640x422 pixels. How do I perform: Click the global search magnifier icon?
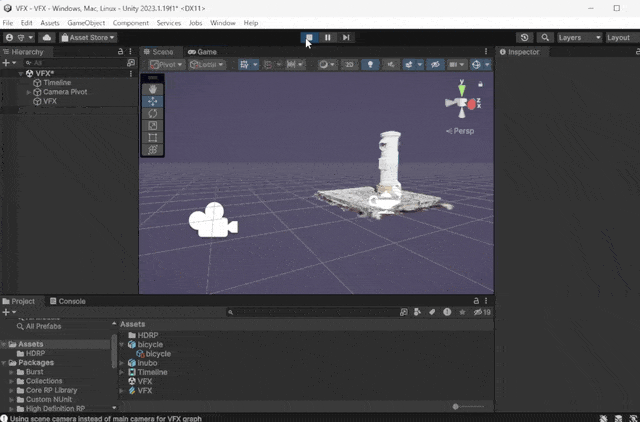[545, 37]
